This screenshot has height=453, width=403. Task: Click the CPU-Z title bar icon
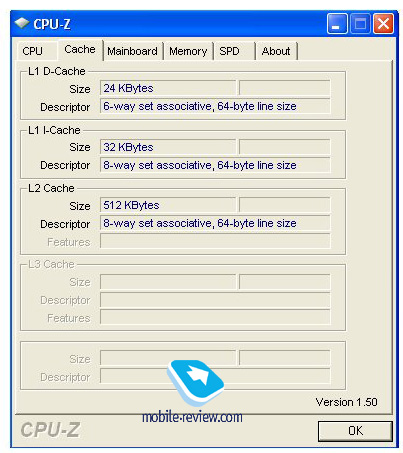22,23
